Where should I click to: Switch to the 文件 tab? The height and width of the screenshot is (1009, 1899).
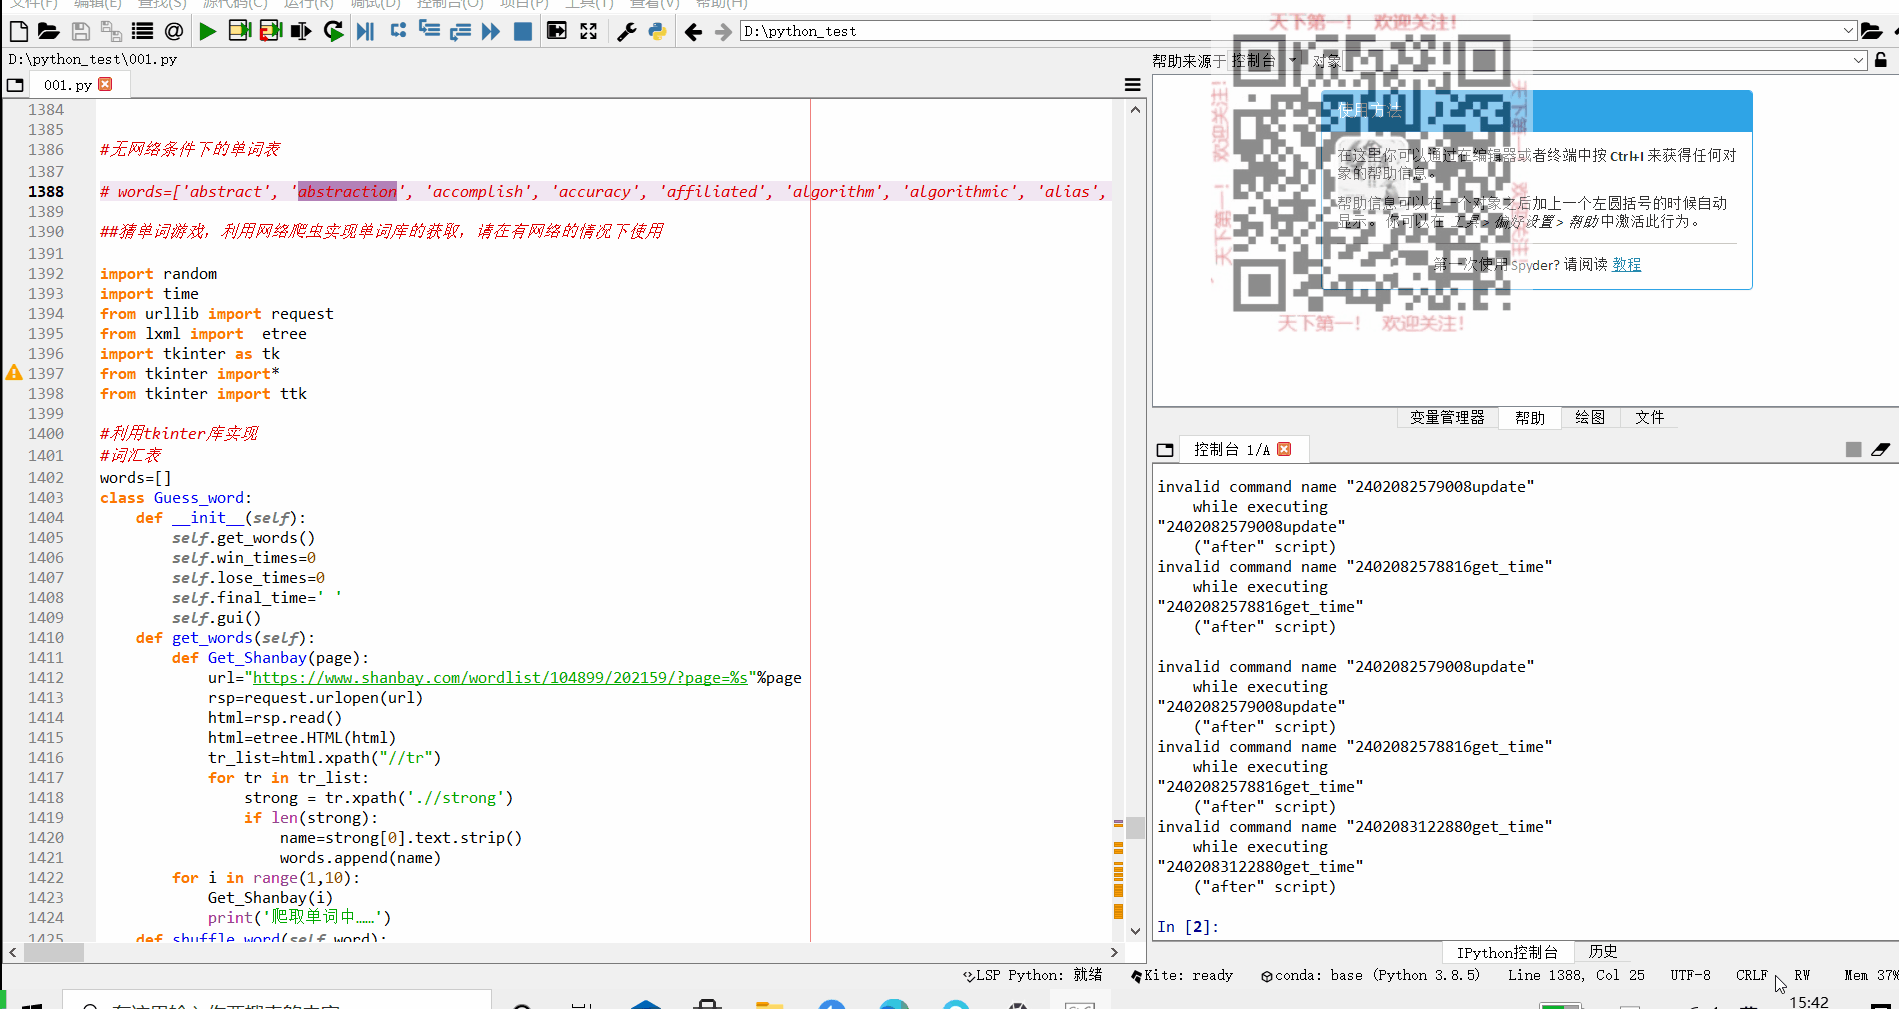[1650, 418]
